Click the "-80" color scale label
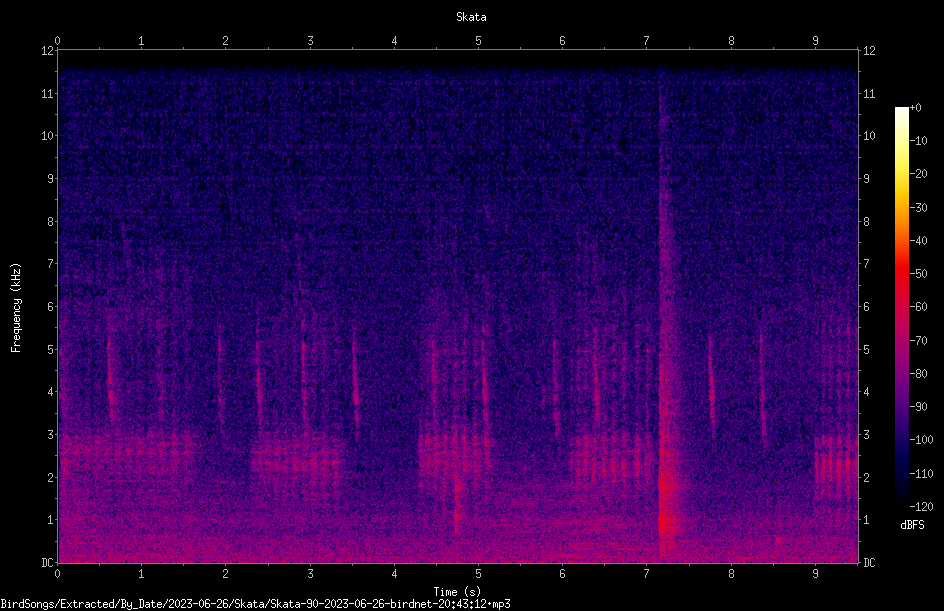 pos(918,374)
